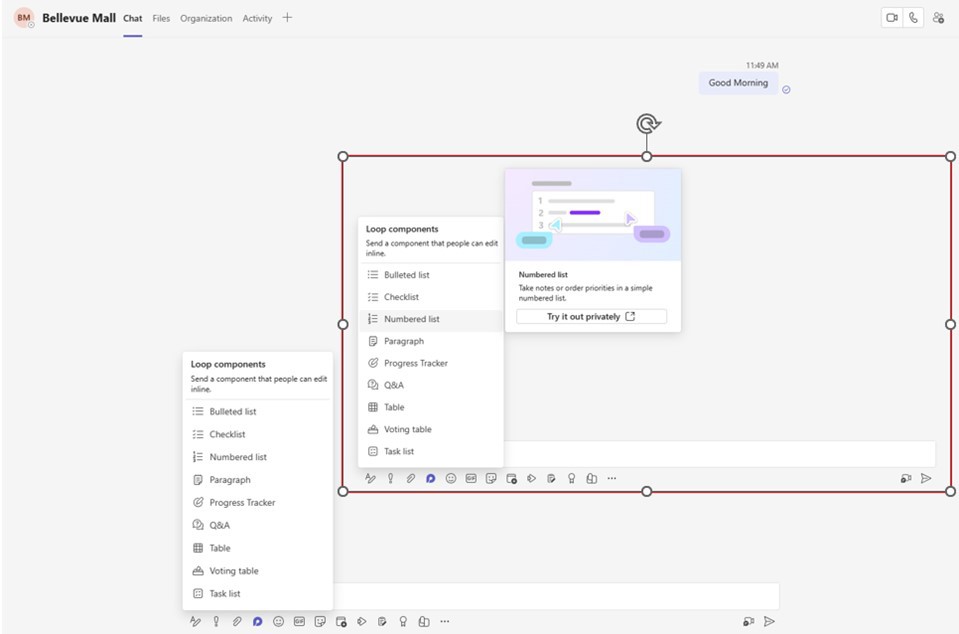Click the Good Morning message bubble
The image size is (959, 634).
tap(738, 83)
